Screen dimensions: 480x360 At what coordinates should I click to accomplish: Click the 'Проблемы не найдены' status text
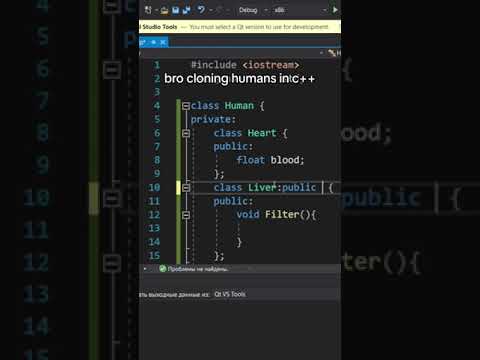coord(198,269)
